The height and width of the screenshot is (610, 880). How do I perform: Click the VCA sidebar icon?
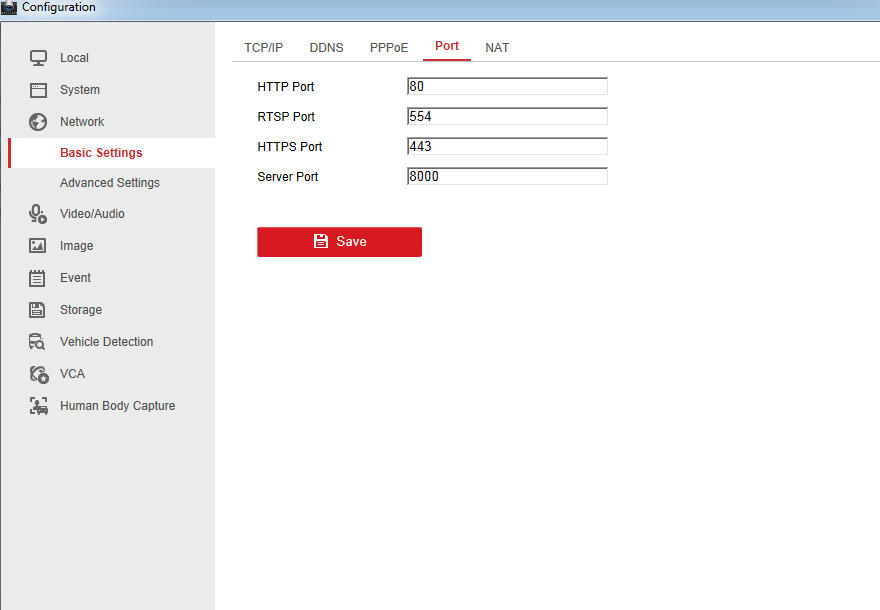pyautogui.click(x=38, y=374)
